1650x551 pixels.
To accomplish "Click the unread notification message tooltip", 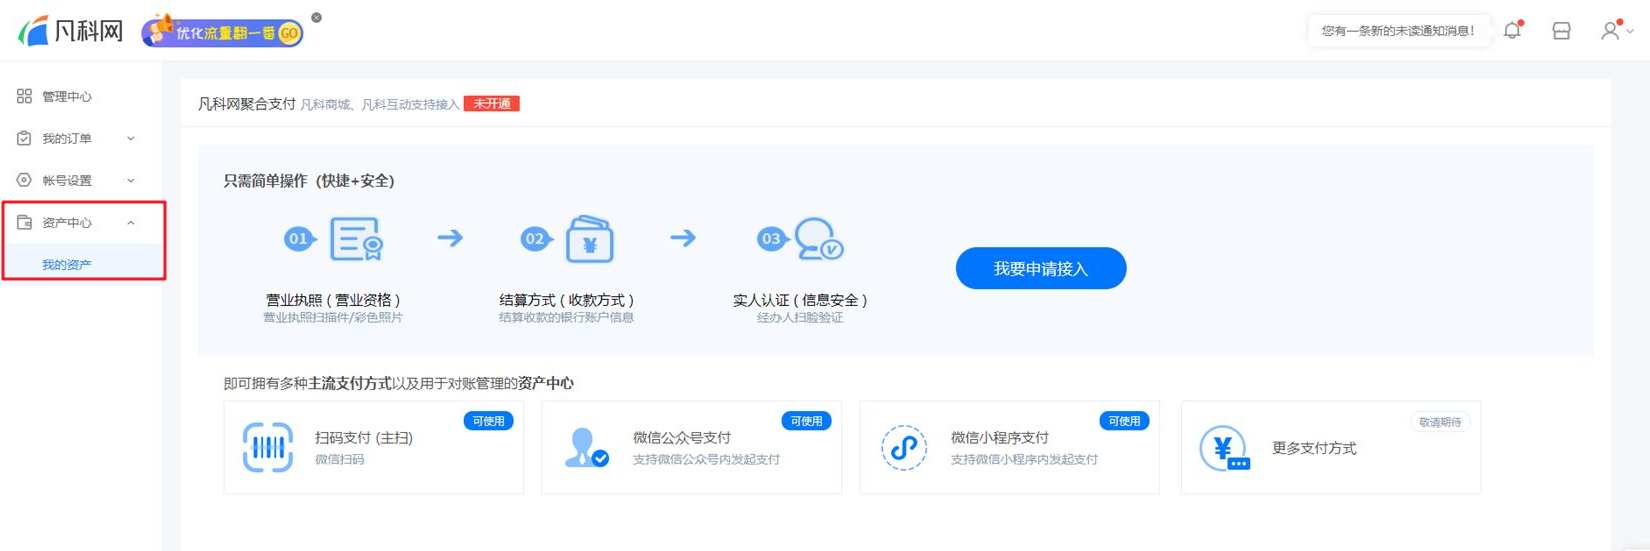I will tap(1398, 31).
